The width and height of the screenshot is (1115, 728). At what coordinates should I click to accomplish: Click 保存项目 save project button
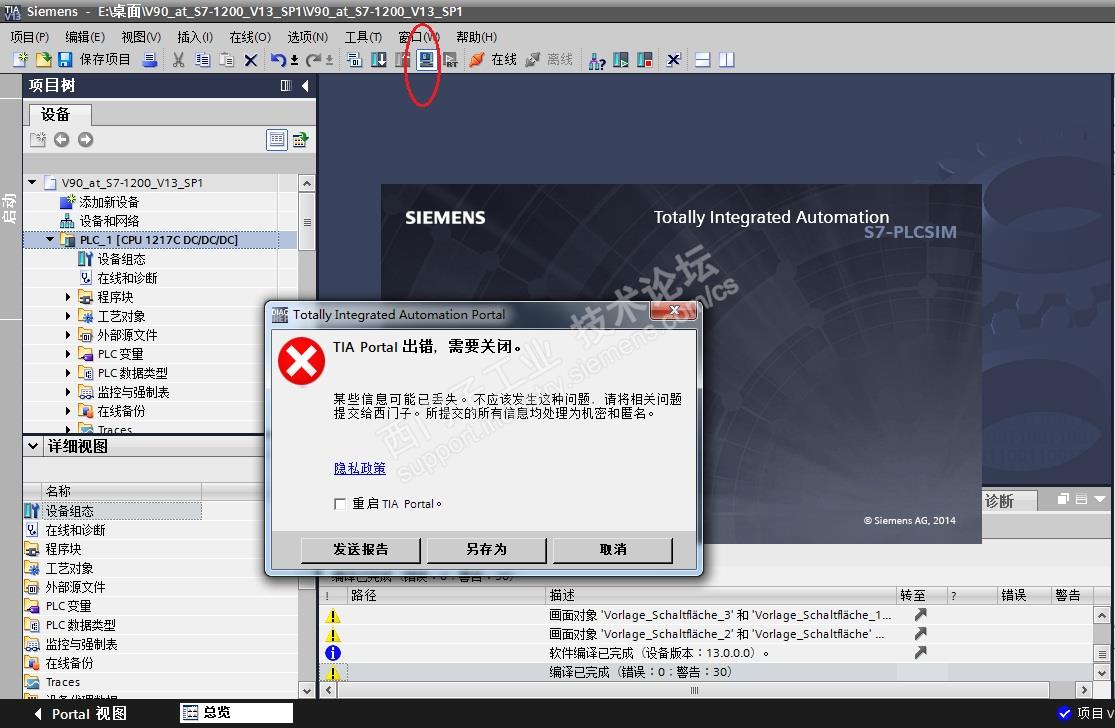pyautogui.click(x=95, y=60)
